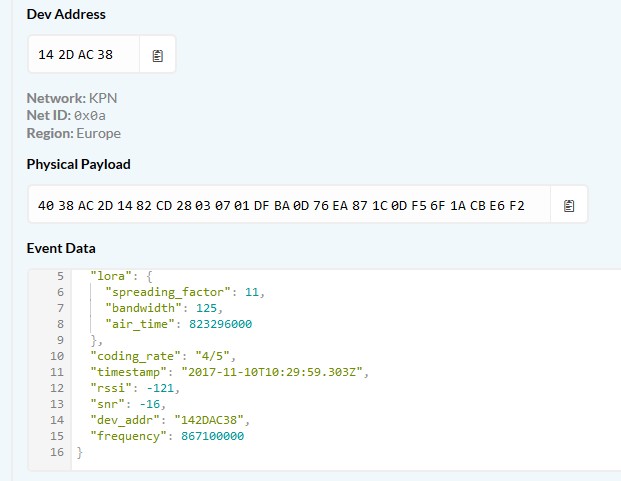
Task: Click the frequency value 867100000
Action: pyautogui.click(x=213, y=436)
